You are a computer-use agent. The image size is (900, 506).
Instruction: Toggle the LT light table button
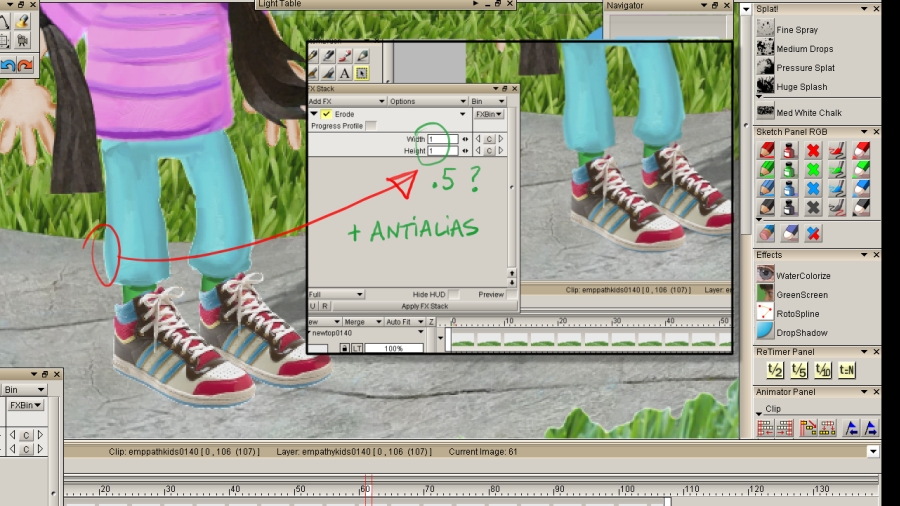(x=356, y=348)
